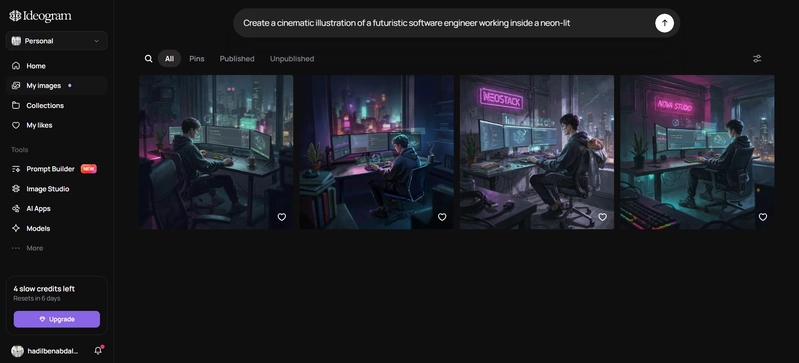Open the filter settings sliders icon
The height and width of the screenshot is (363, 799).
coord(757,59)
